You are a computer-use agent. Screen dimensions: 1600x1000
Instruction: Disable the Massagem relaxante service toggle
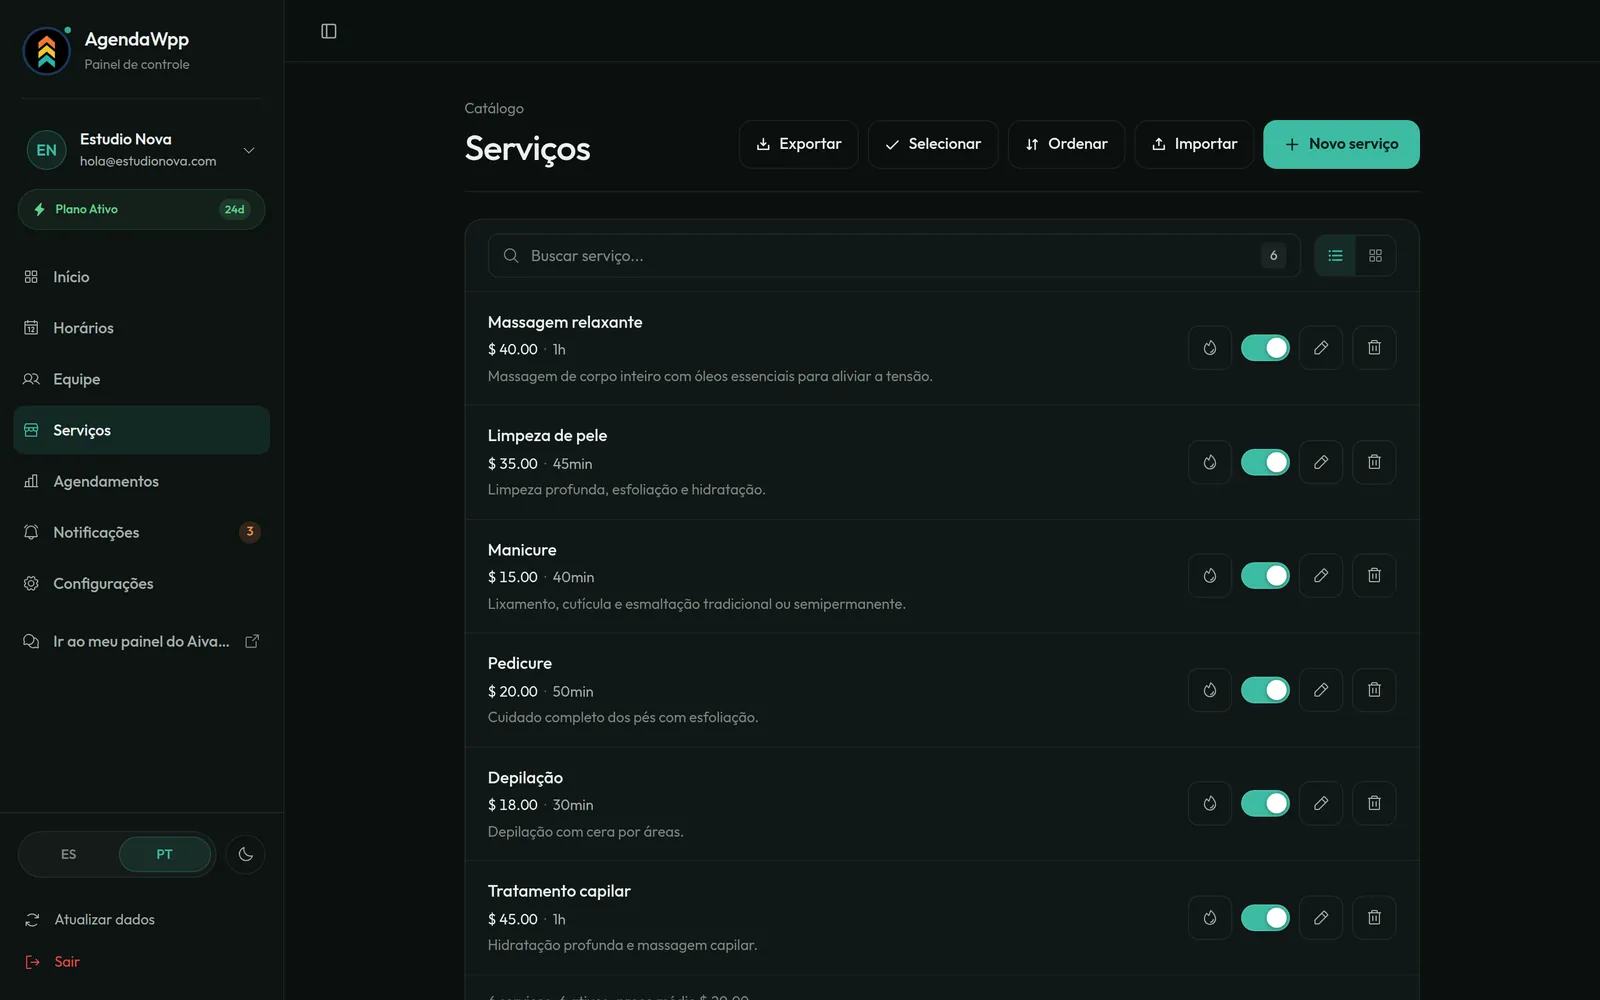[x=1265, y=348]
